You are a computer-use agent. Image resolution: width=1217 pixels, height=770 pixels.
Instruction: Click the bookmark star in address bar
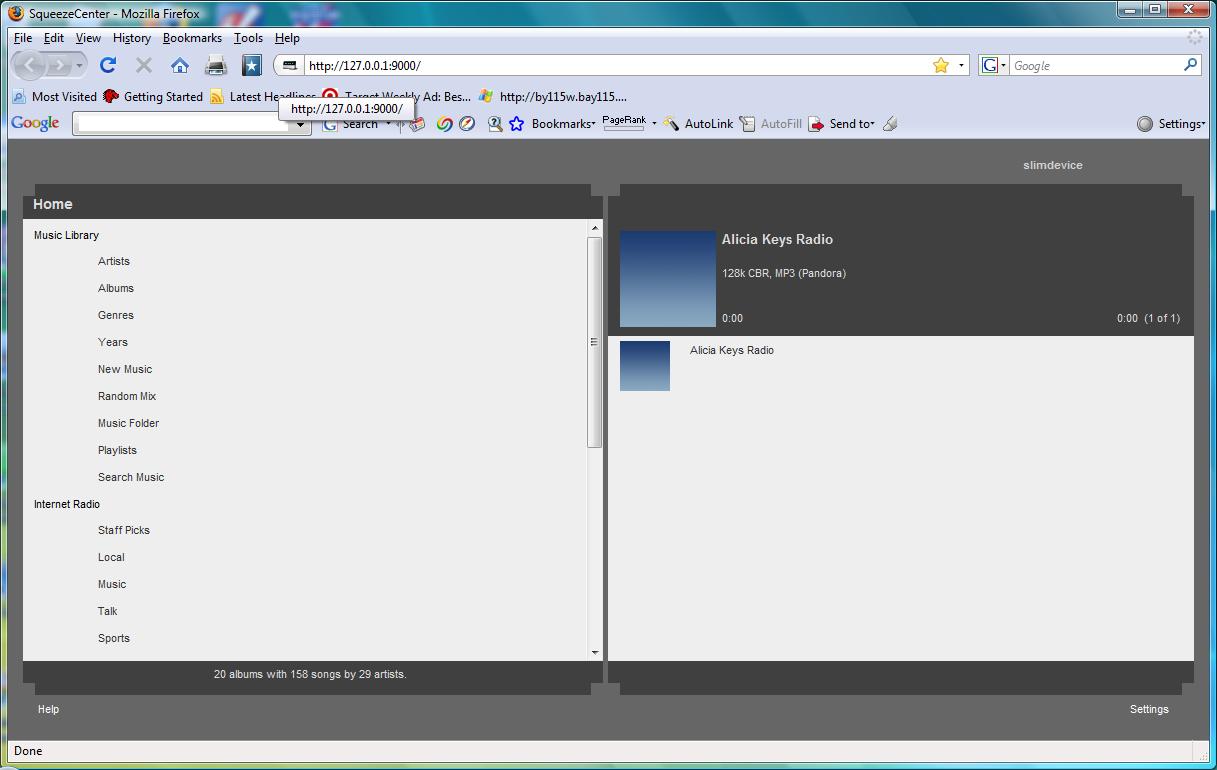pos(940,65)
